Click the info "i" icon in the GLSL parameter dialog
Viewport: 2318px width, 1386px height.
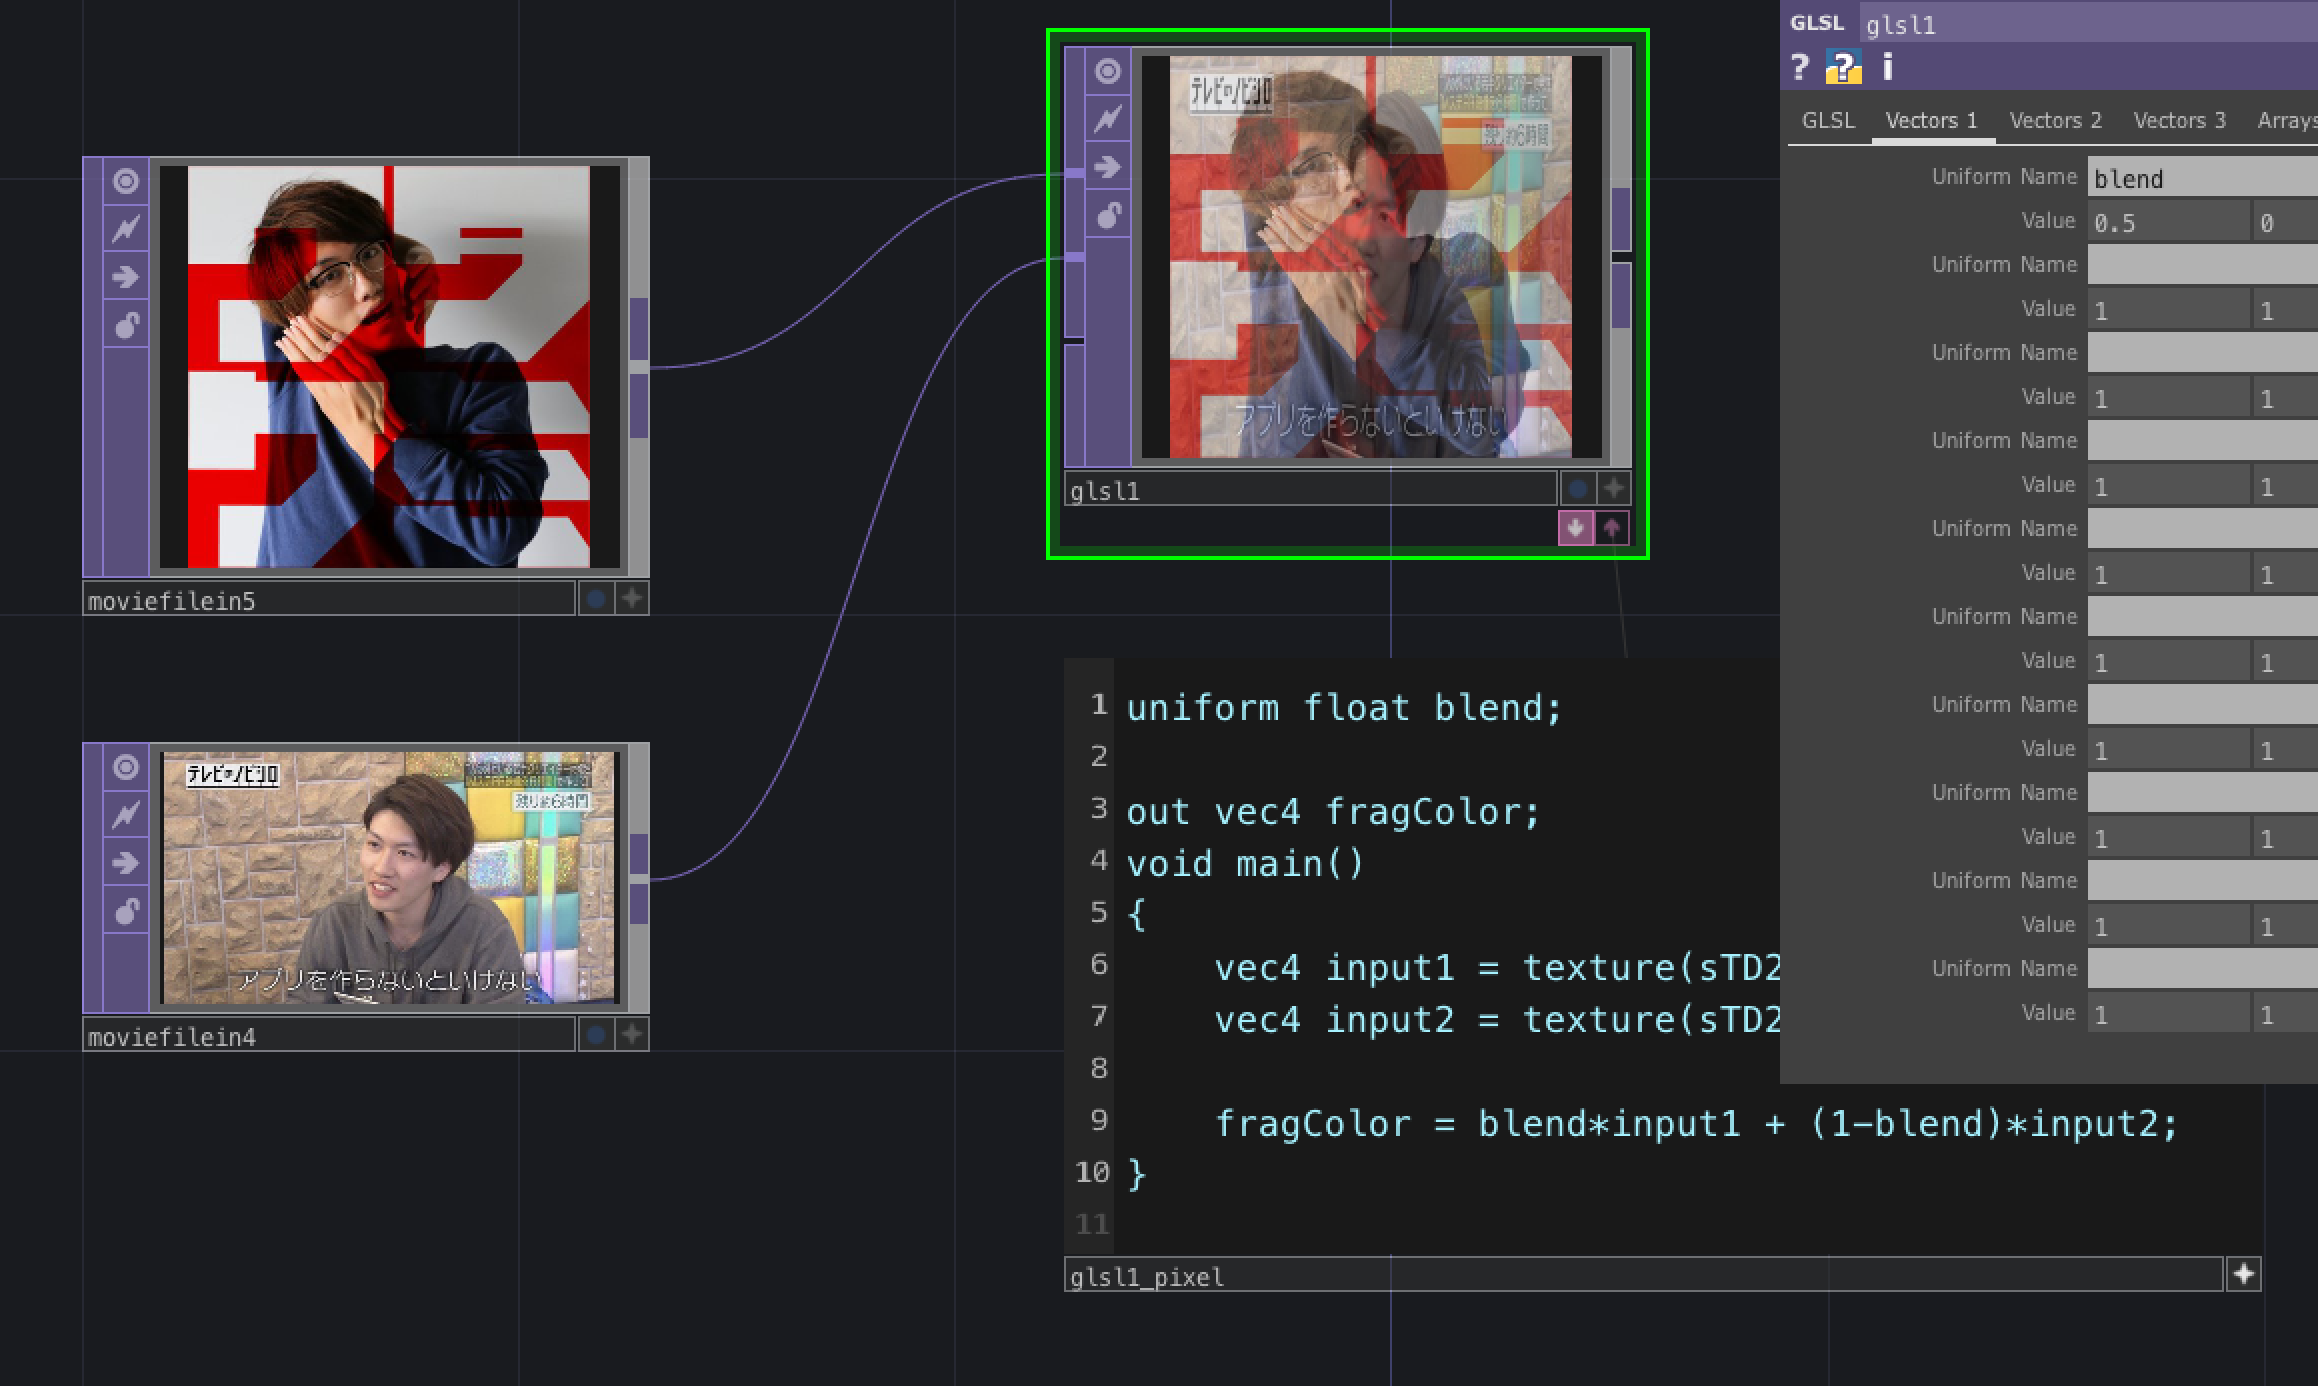point(1888,68)
